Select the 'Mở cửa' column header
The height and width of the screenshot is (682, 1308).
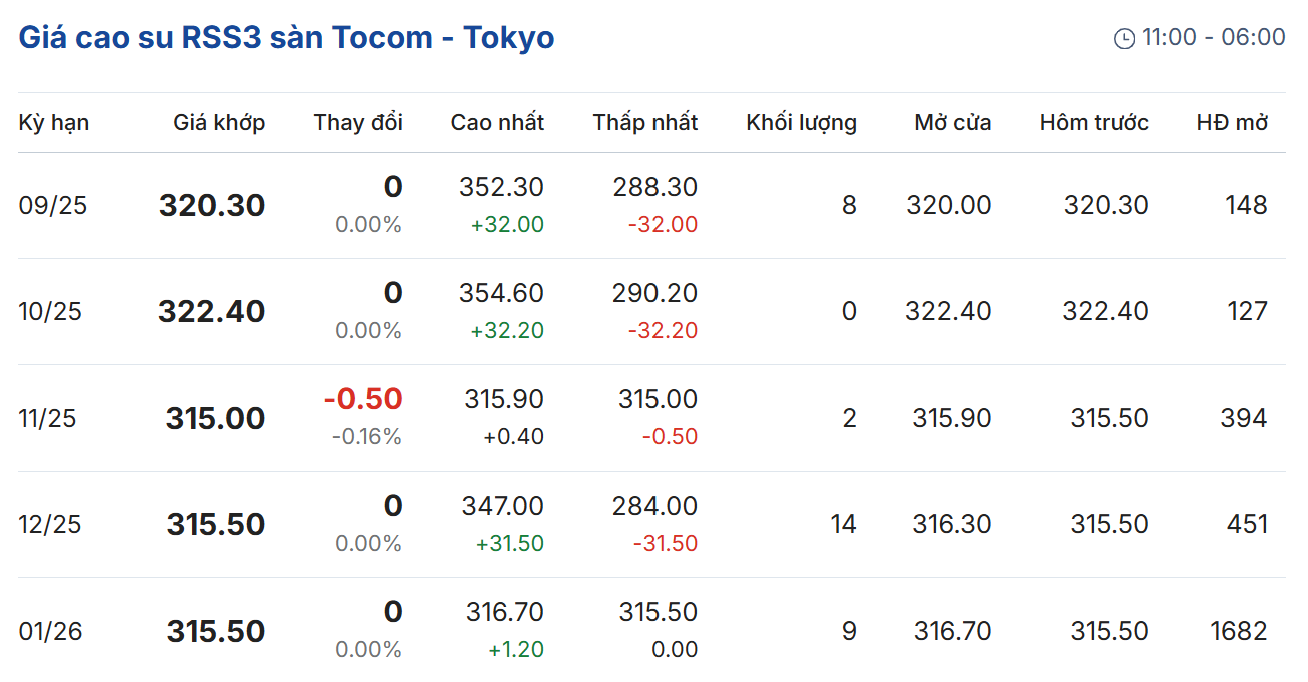(952, 123)
